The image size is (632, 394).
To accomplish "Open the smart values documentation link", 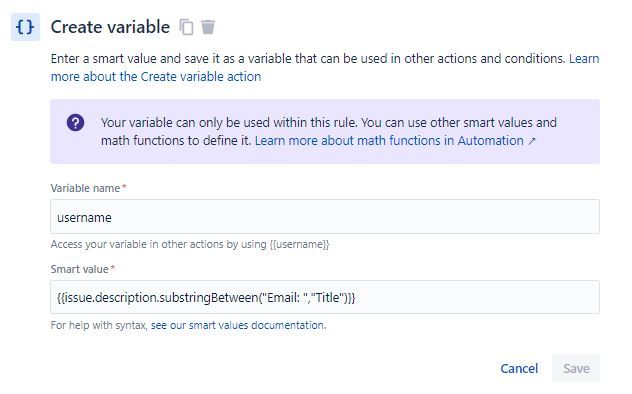I will (x=238, y=325).
